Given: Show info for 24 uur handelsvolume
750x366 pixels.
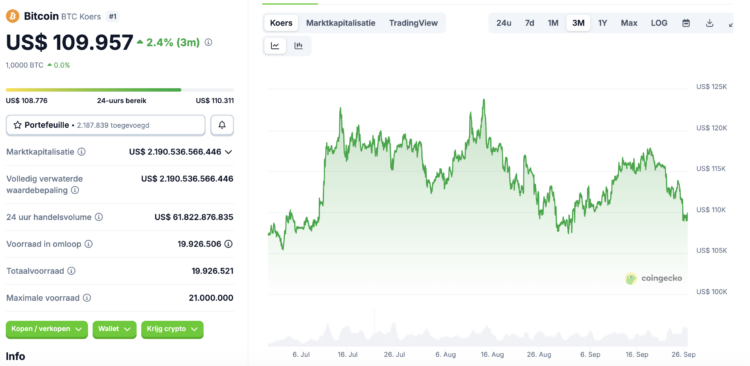Looking at the screenshot, I should click(x=99, y=217).
